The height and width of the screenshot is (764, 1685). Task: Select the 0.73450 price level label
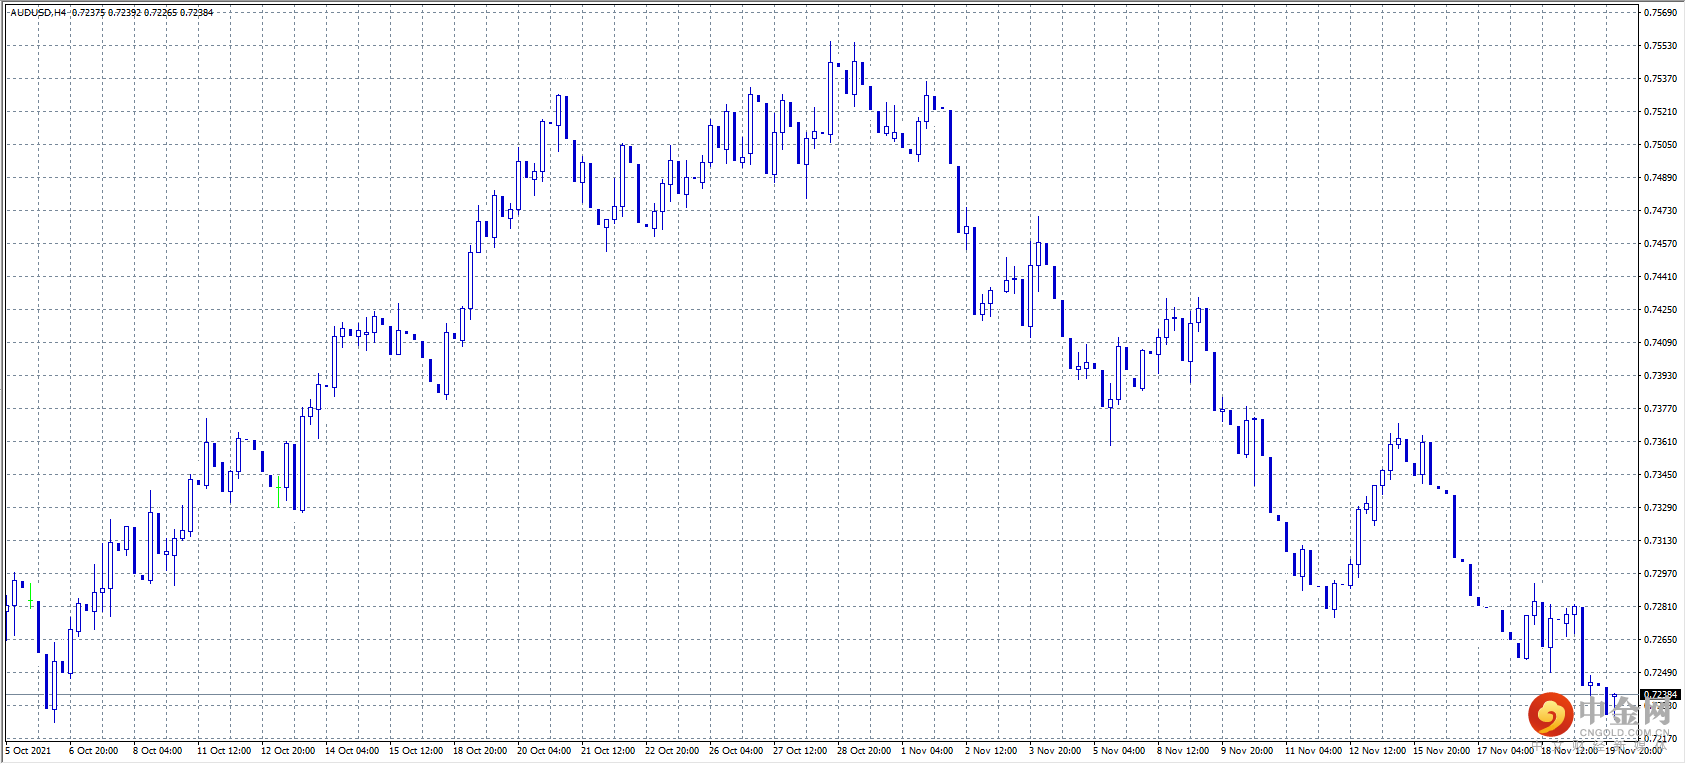point(1661,475)
